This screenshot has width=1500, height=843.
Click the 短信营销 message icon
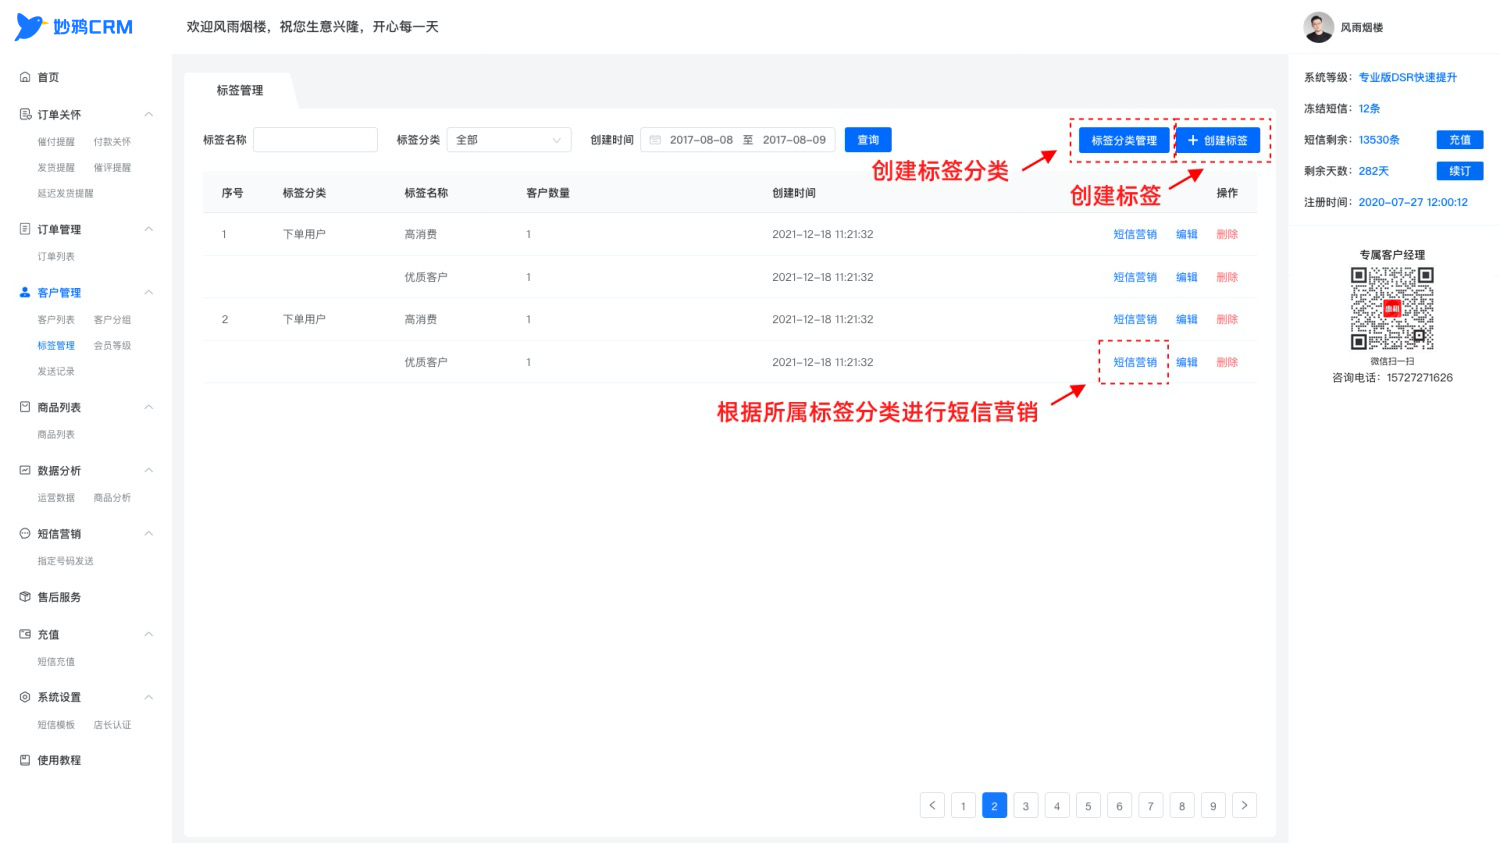point(25,534)
